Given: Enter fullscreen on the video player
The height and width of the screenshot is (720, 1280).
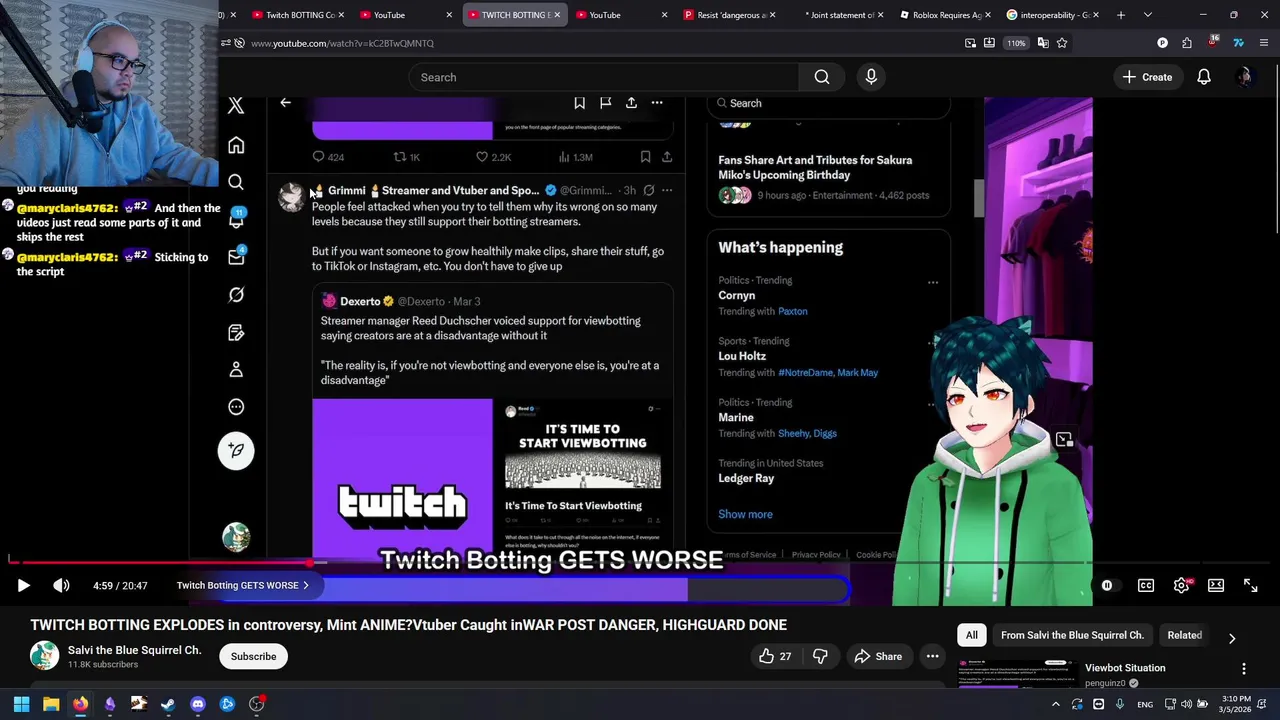Looking at the screenshot, I should (x=1250, y=586).
